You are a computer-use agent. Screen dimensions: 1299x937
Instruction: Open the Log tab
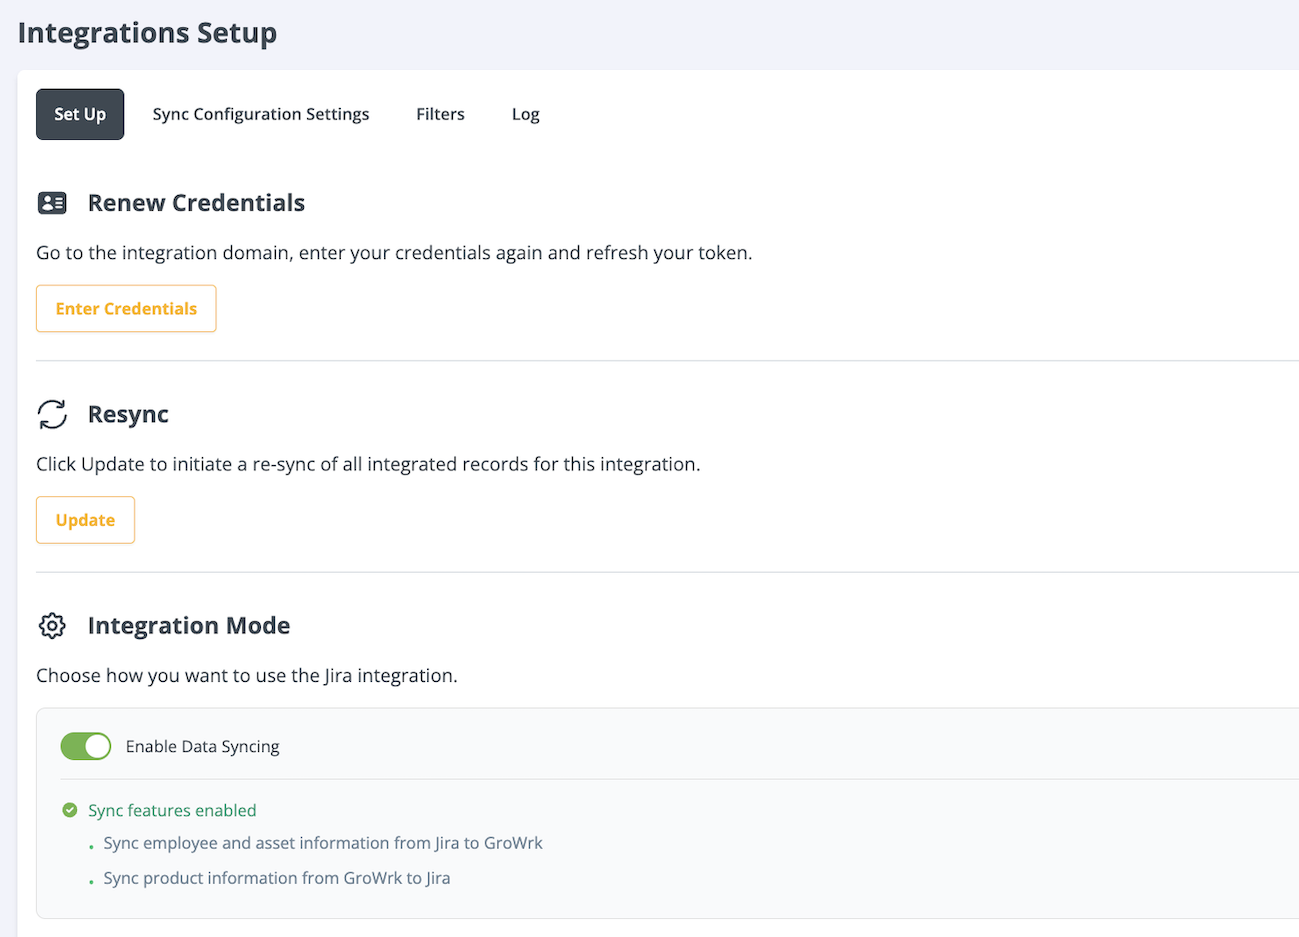(525, 113)
